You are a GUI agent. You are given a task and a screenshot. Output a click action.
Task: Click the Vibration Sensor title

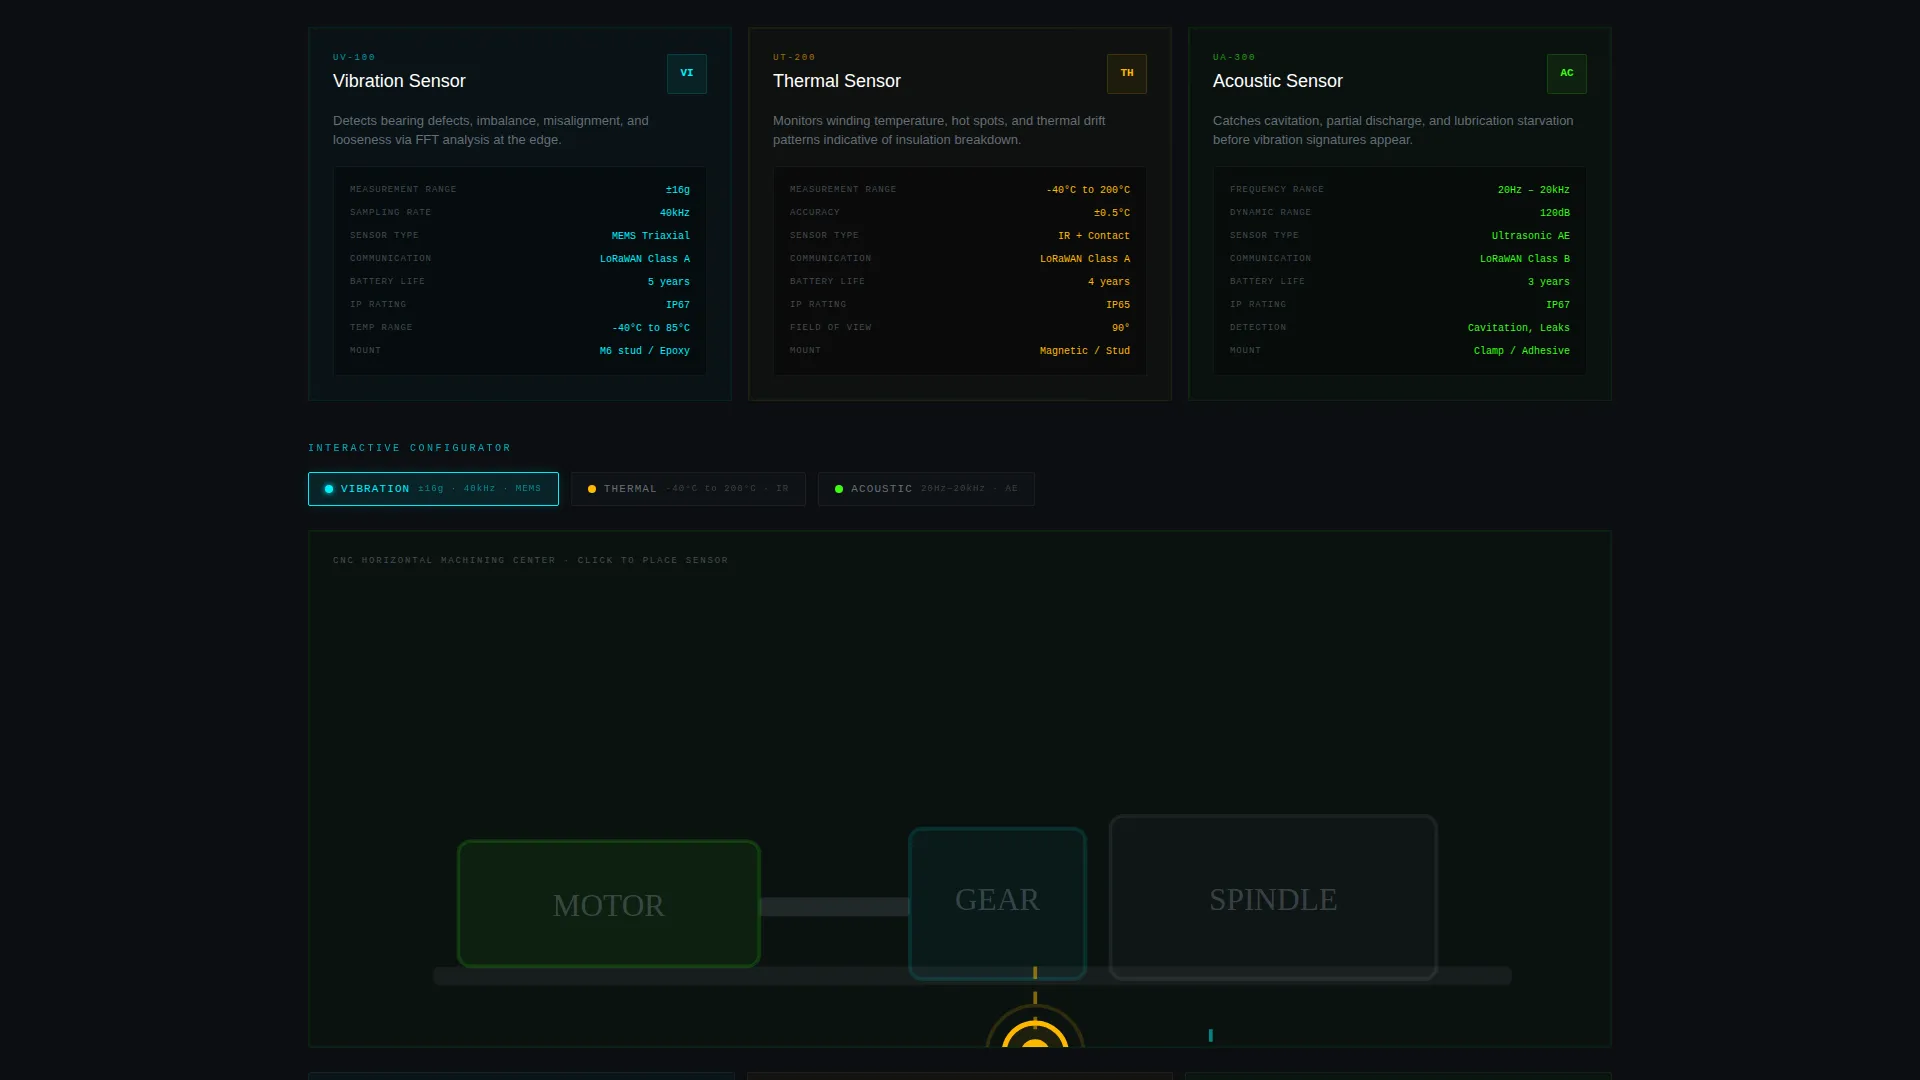pyautogui.click(x=399, y=81)
